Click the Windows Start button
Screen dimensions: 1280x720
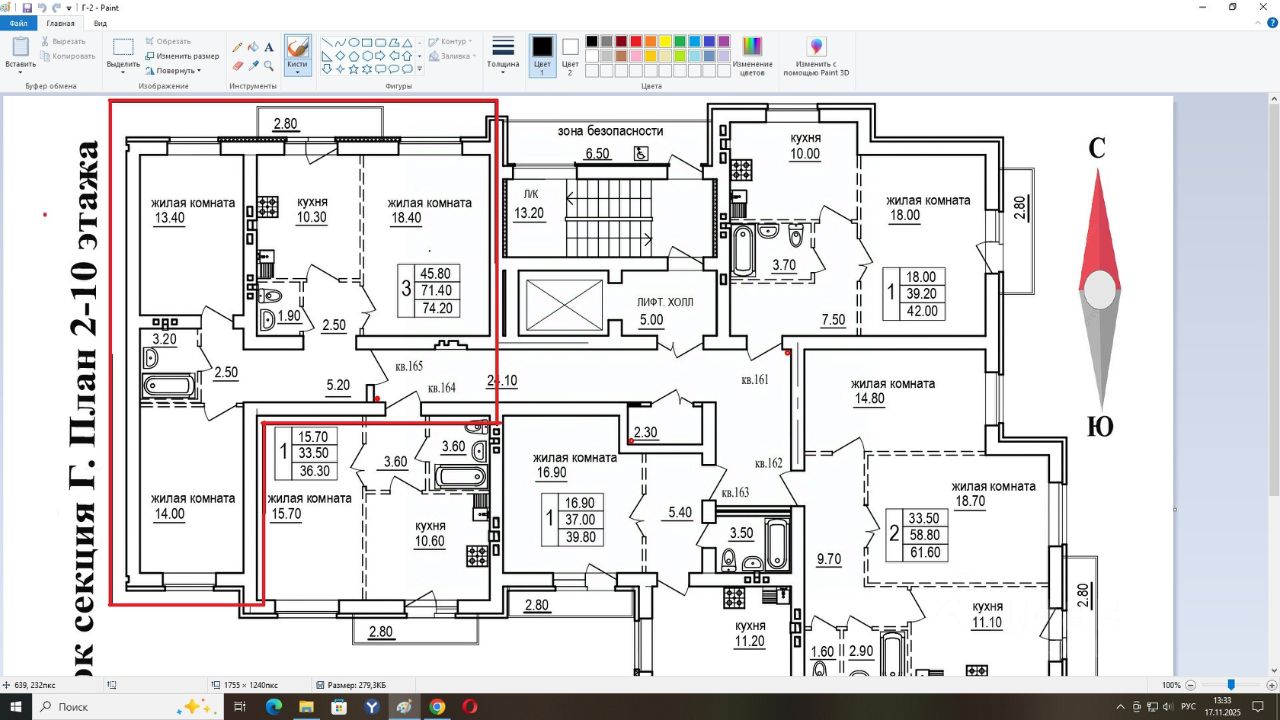[x=16, y=707]
